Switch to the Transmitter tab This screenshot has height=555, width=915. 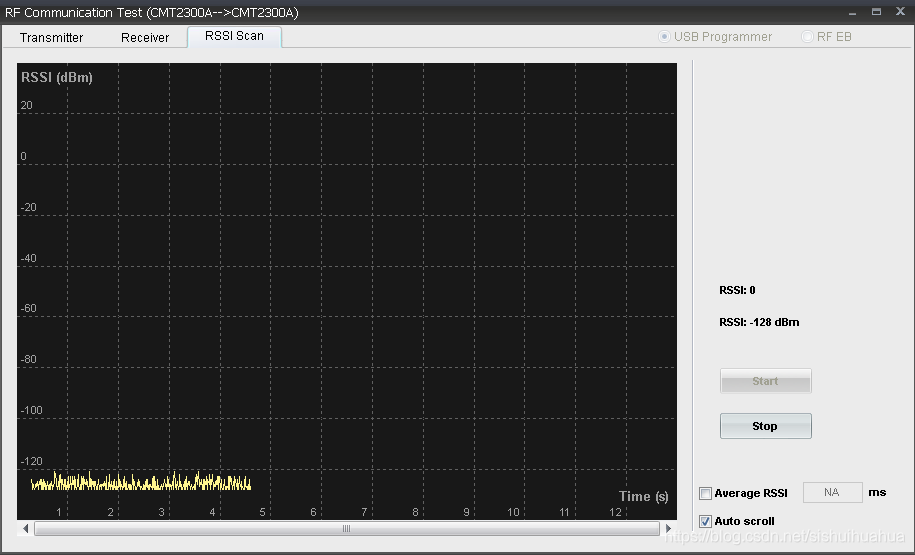point(51,37)
